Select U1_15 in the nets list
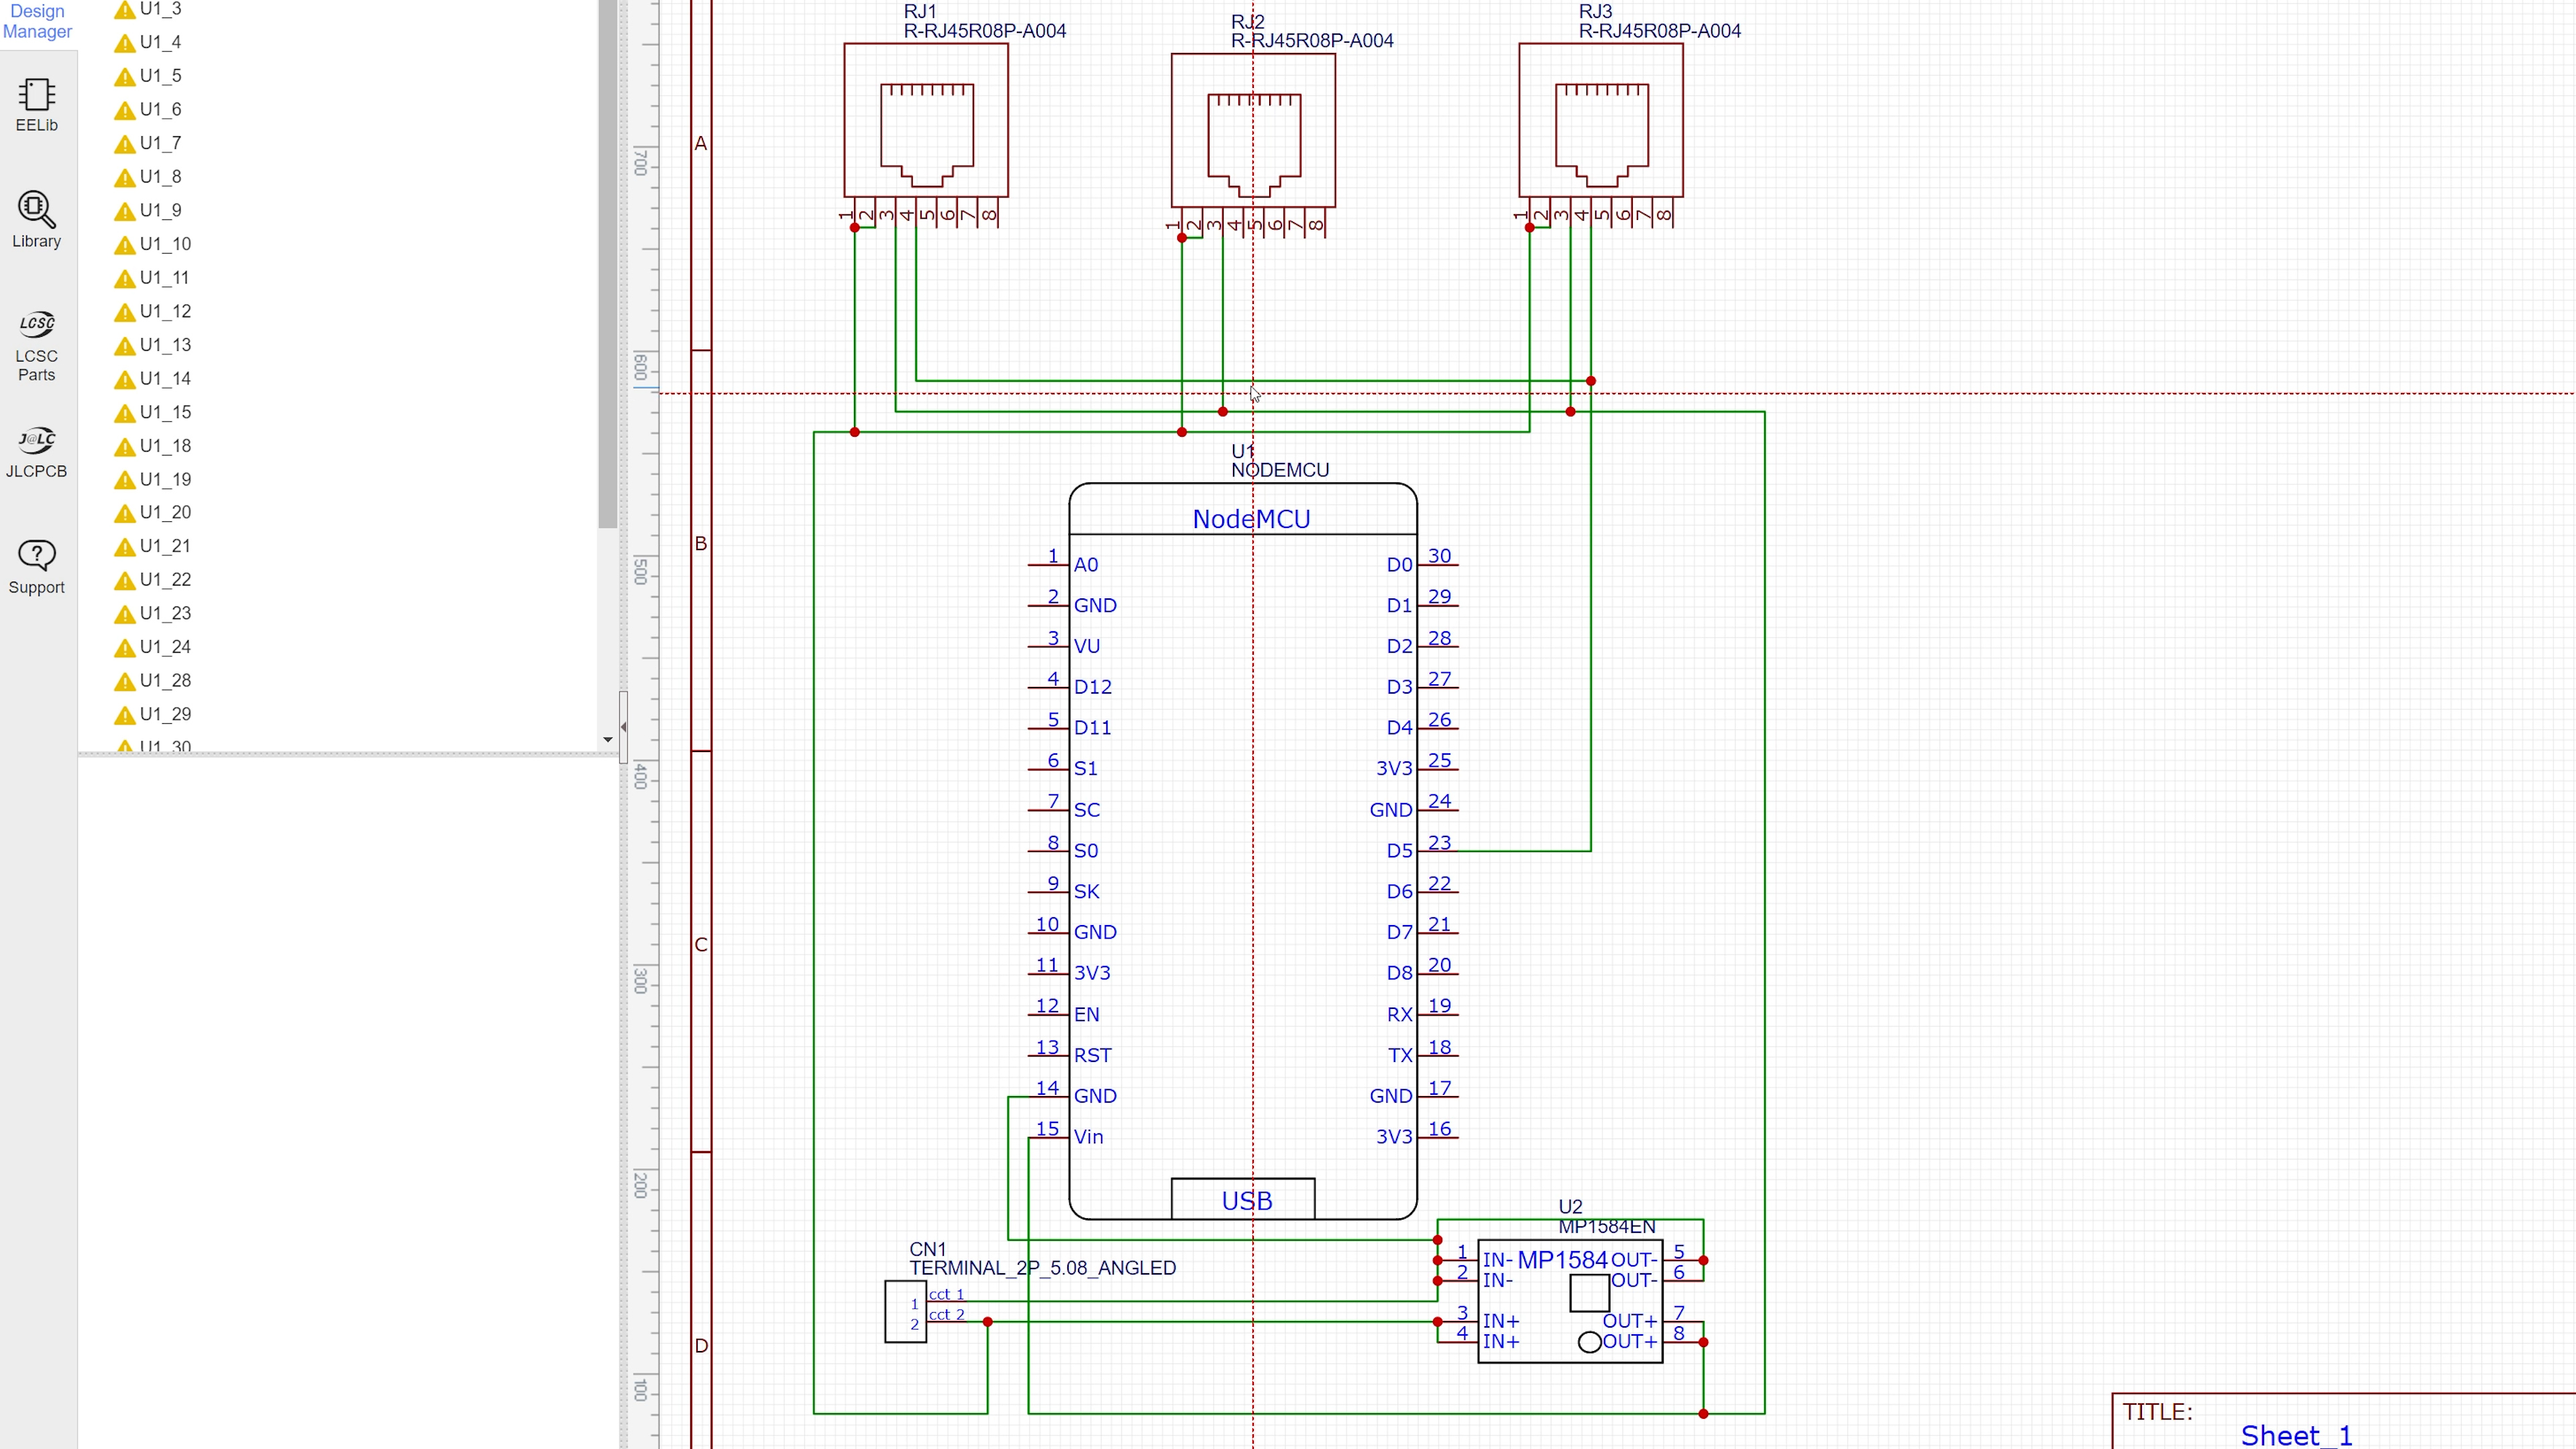This screenshot has height=1449, width=2576. point(165,412)
